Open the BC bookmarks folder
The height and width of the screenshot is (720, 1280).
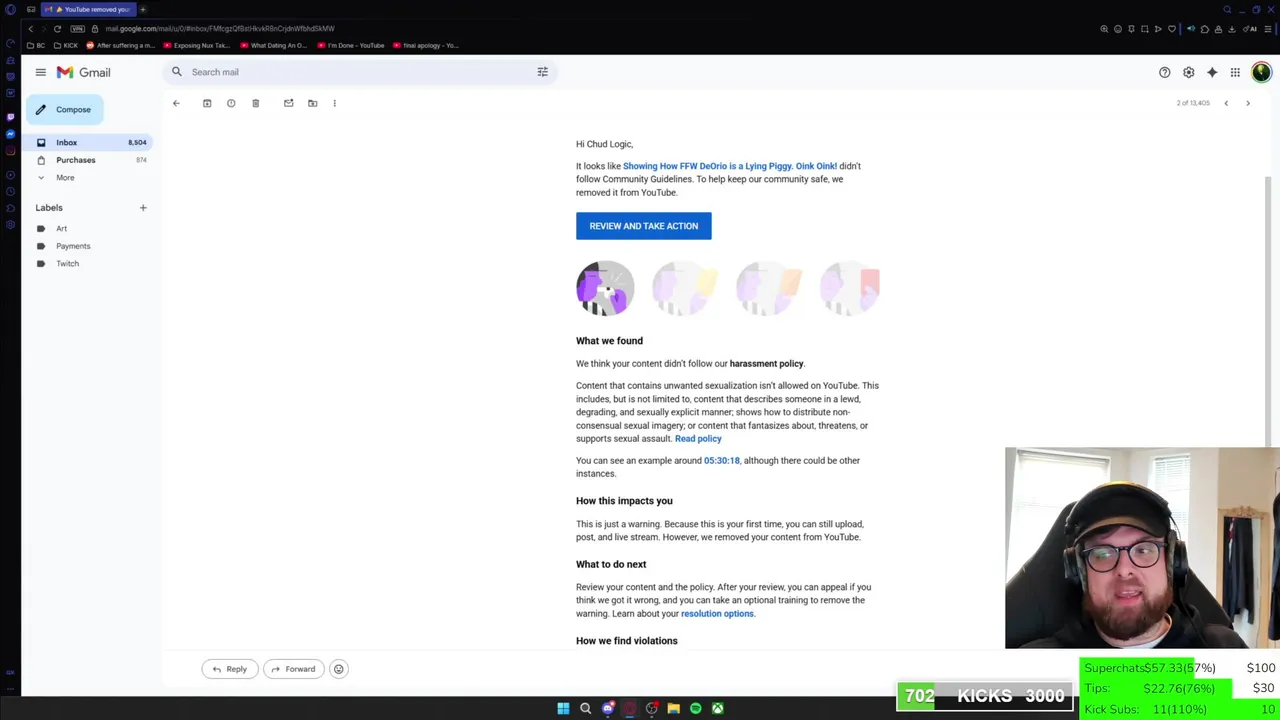36,46
